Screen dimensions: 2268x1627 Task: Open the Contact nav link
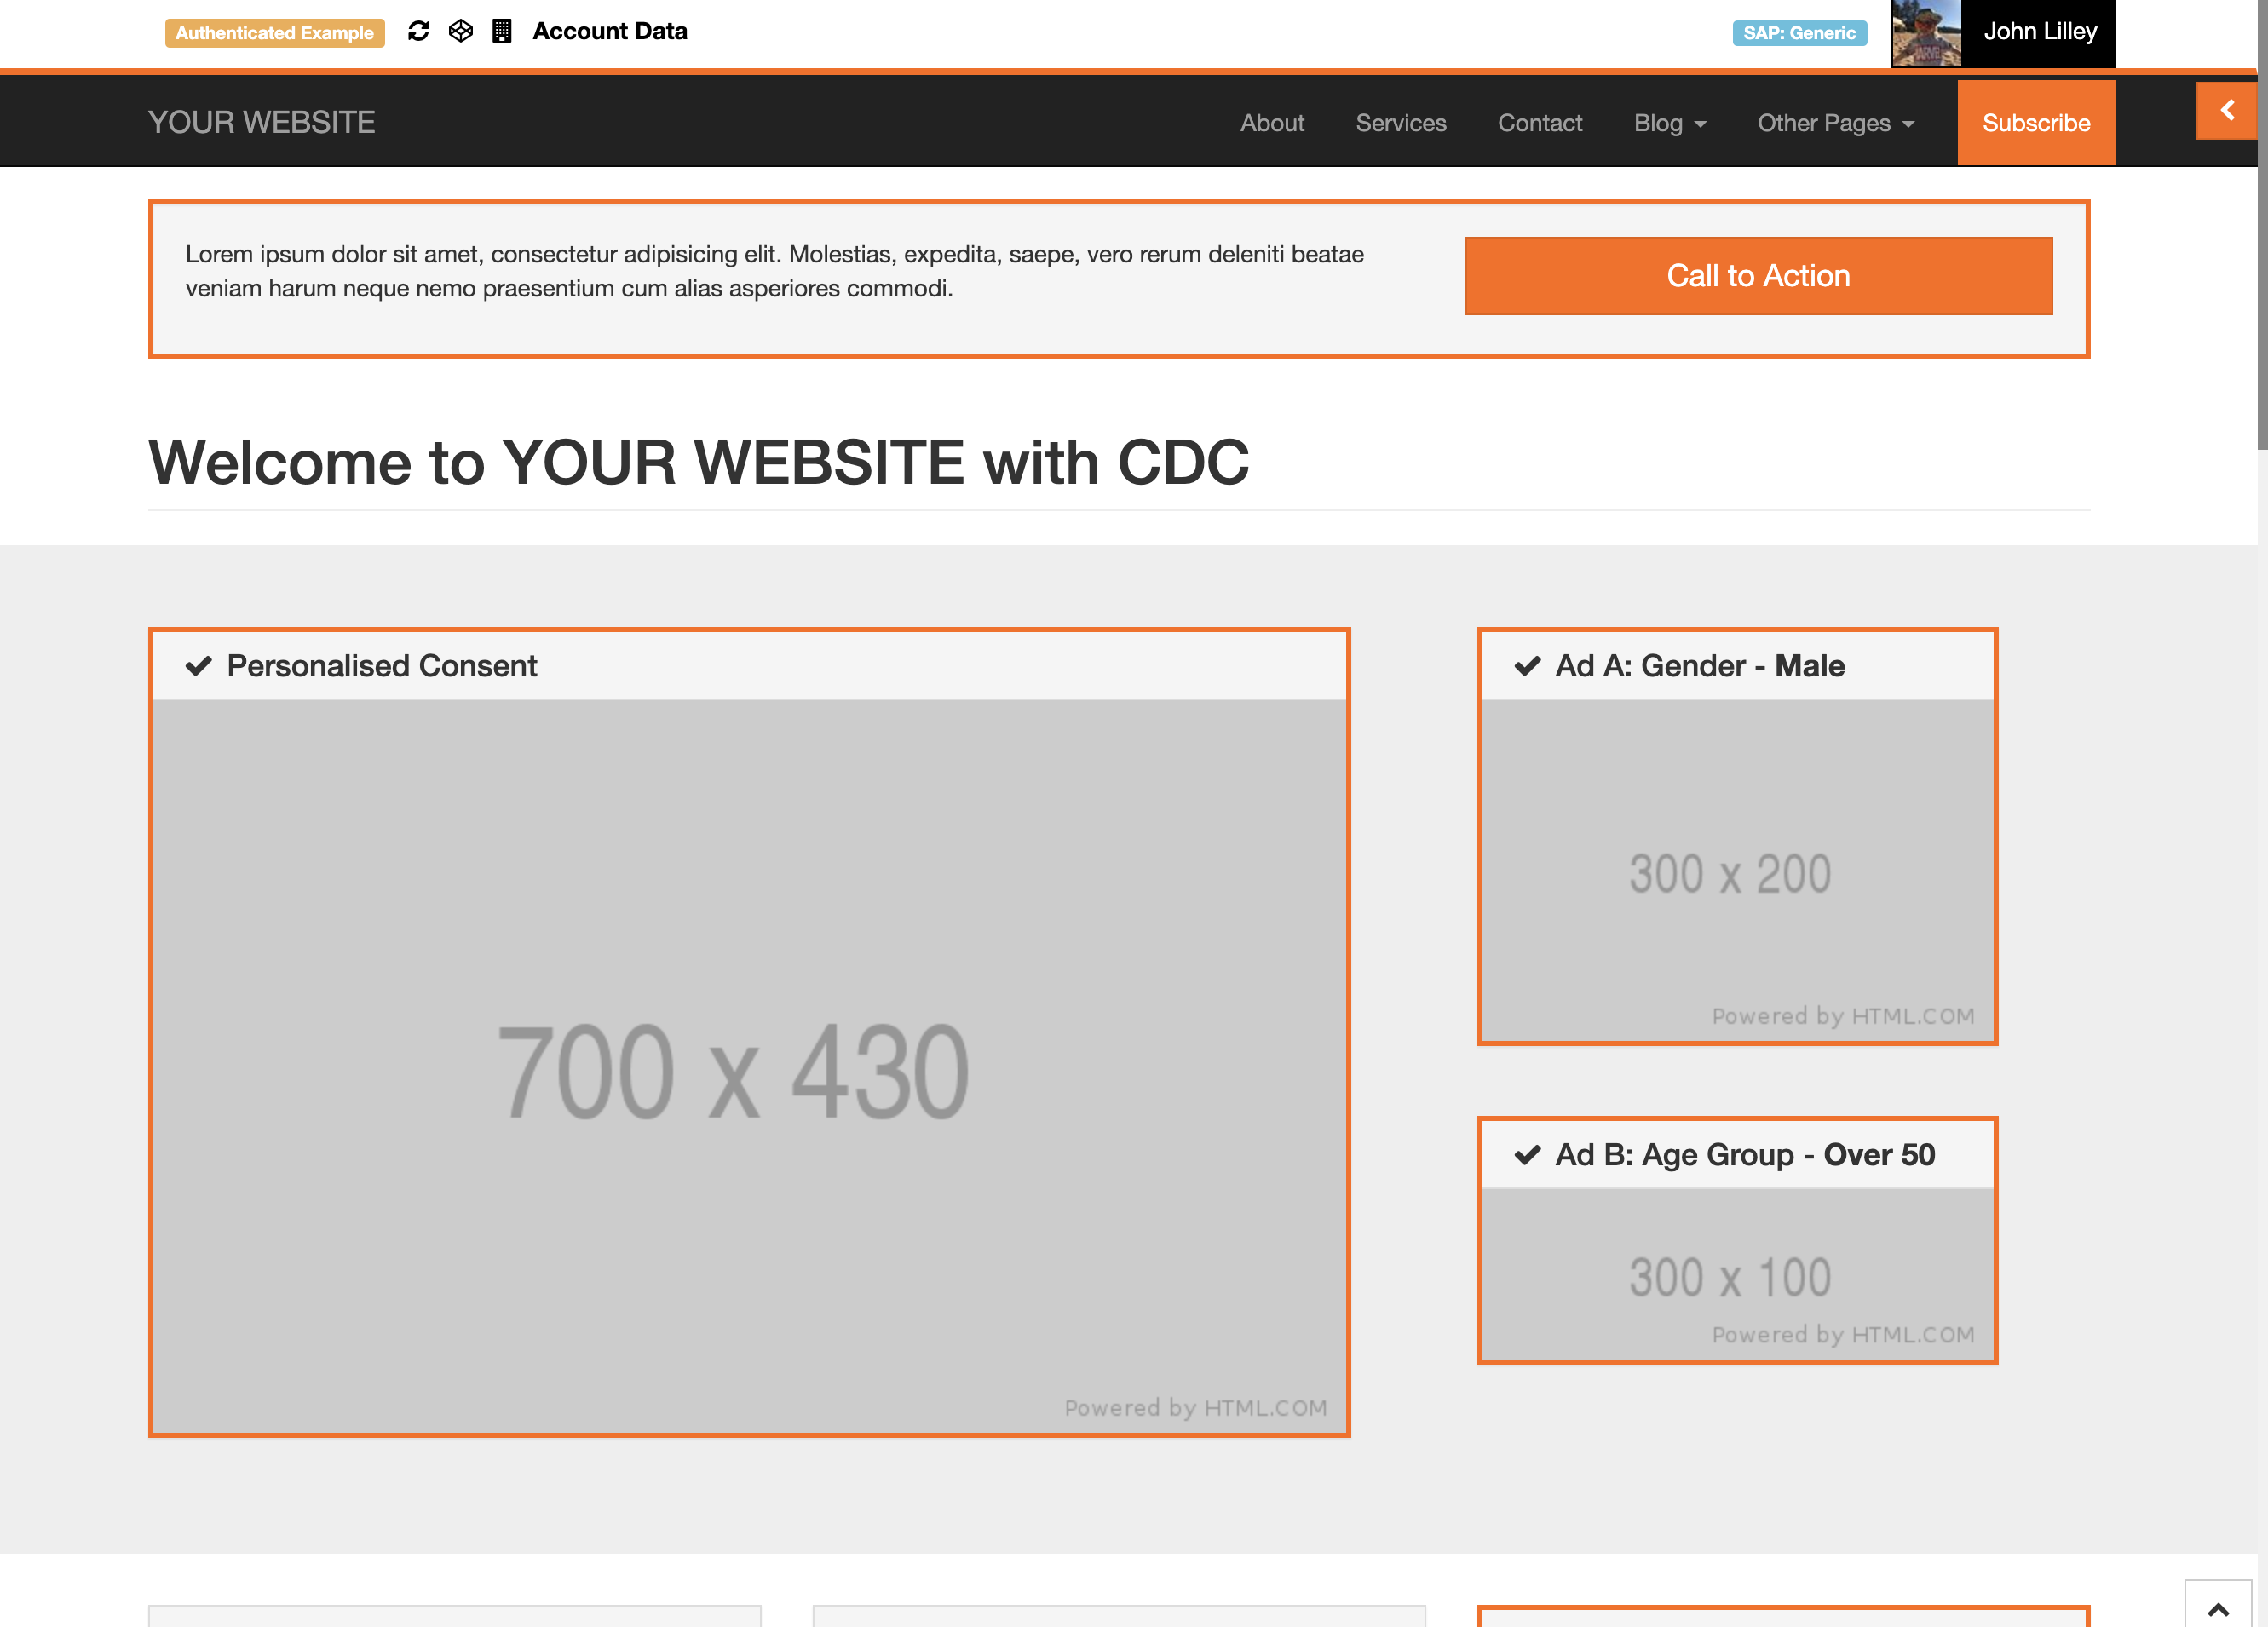coord(1539,123)
